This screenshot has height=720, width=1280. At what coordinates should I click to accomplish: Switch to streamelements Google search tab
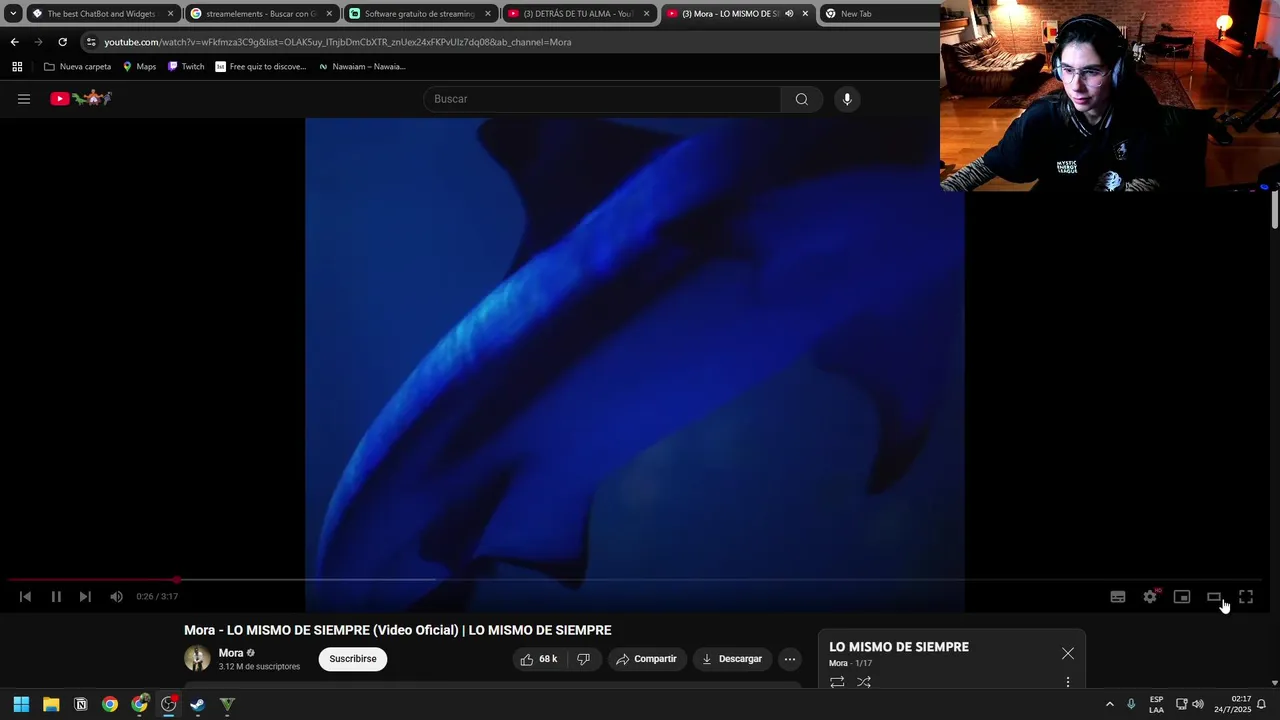point(262,14)
